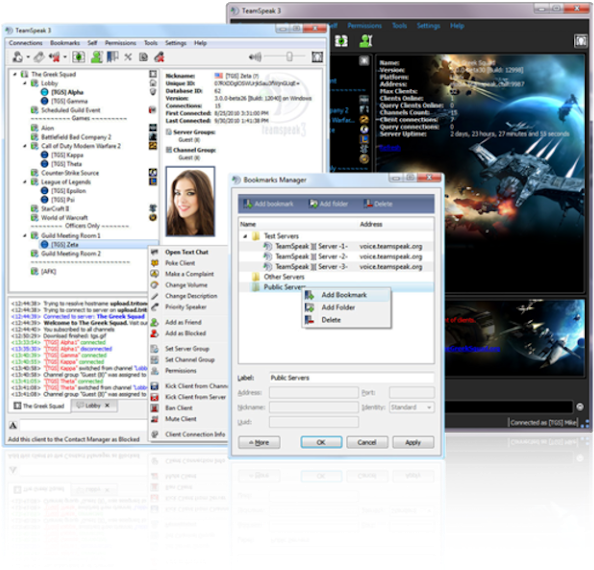Click Apply in the Bookmarks Manager
Screen dimensions: 594x570
[413, 442]
